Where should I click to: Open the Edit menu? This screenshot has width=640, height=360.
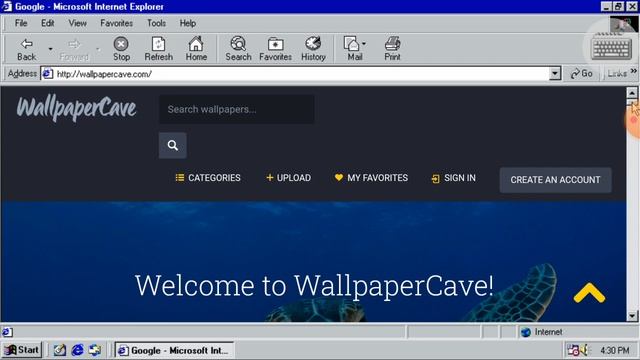tap(47, 23)
